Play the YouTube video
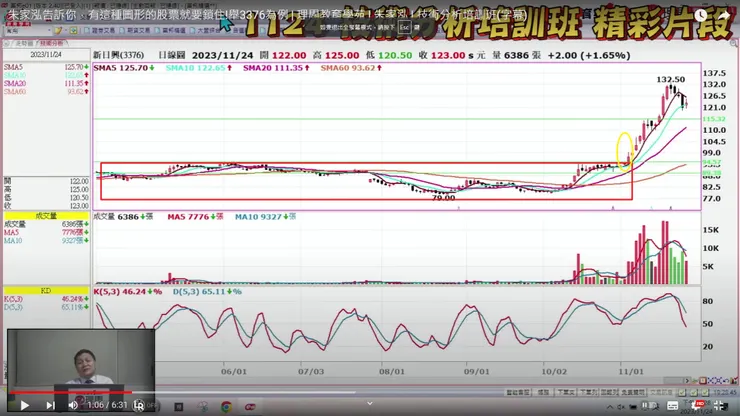Viewport: 740px width, 416px height. [25, 405]
